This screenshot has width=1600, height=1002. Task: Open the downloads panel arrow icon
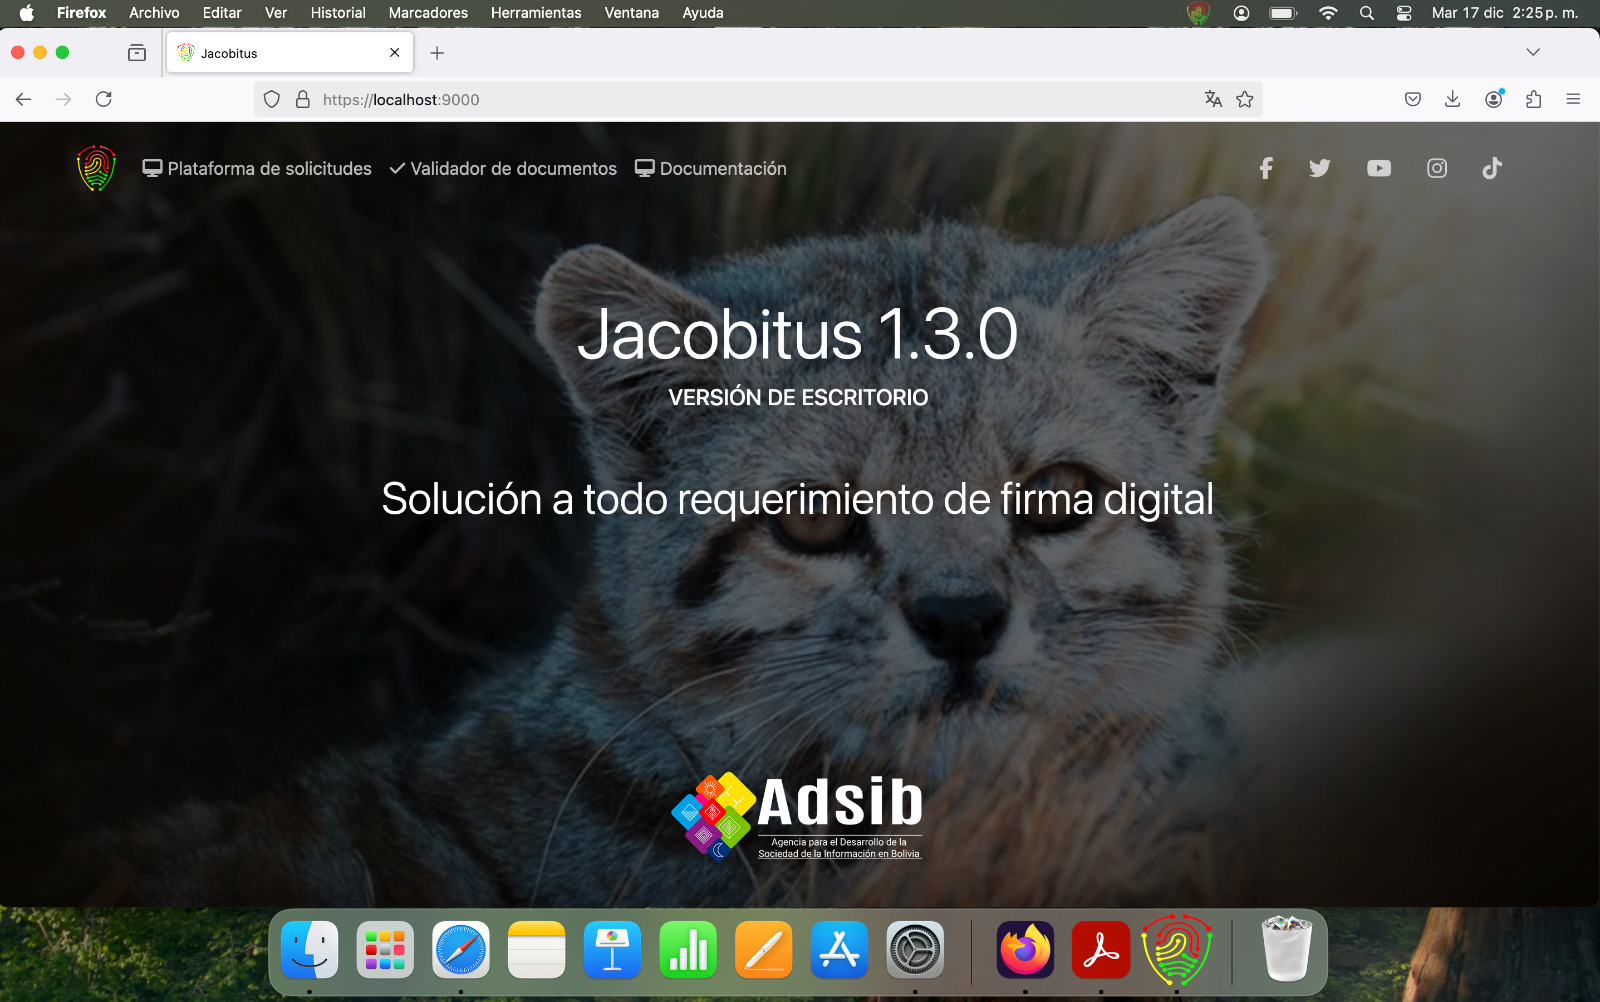(x=1452, y=99)
